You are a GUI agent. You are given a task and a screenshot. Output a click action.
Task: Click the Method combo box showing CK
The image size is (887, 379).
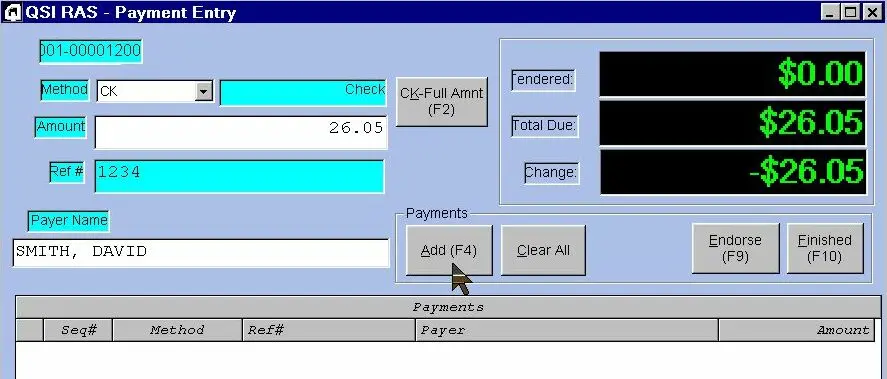(x=155, y=91)
